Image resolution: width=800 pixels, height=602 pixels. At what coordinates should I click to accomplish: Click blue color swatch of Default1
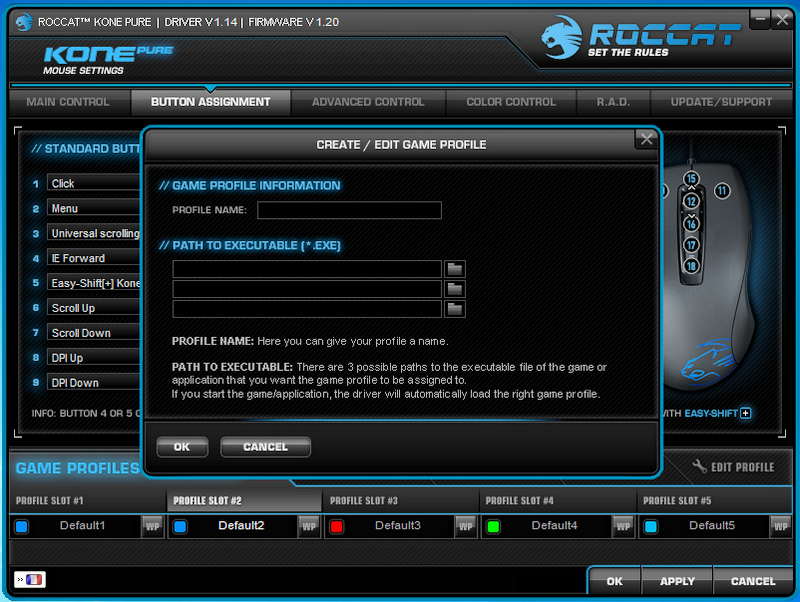click(x=21, y=526)
